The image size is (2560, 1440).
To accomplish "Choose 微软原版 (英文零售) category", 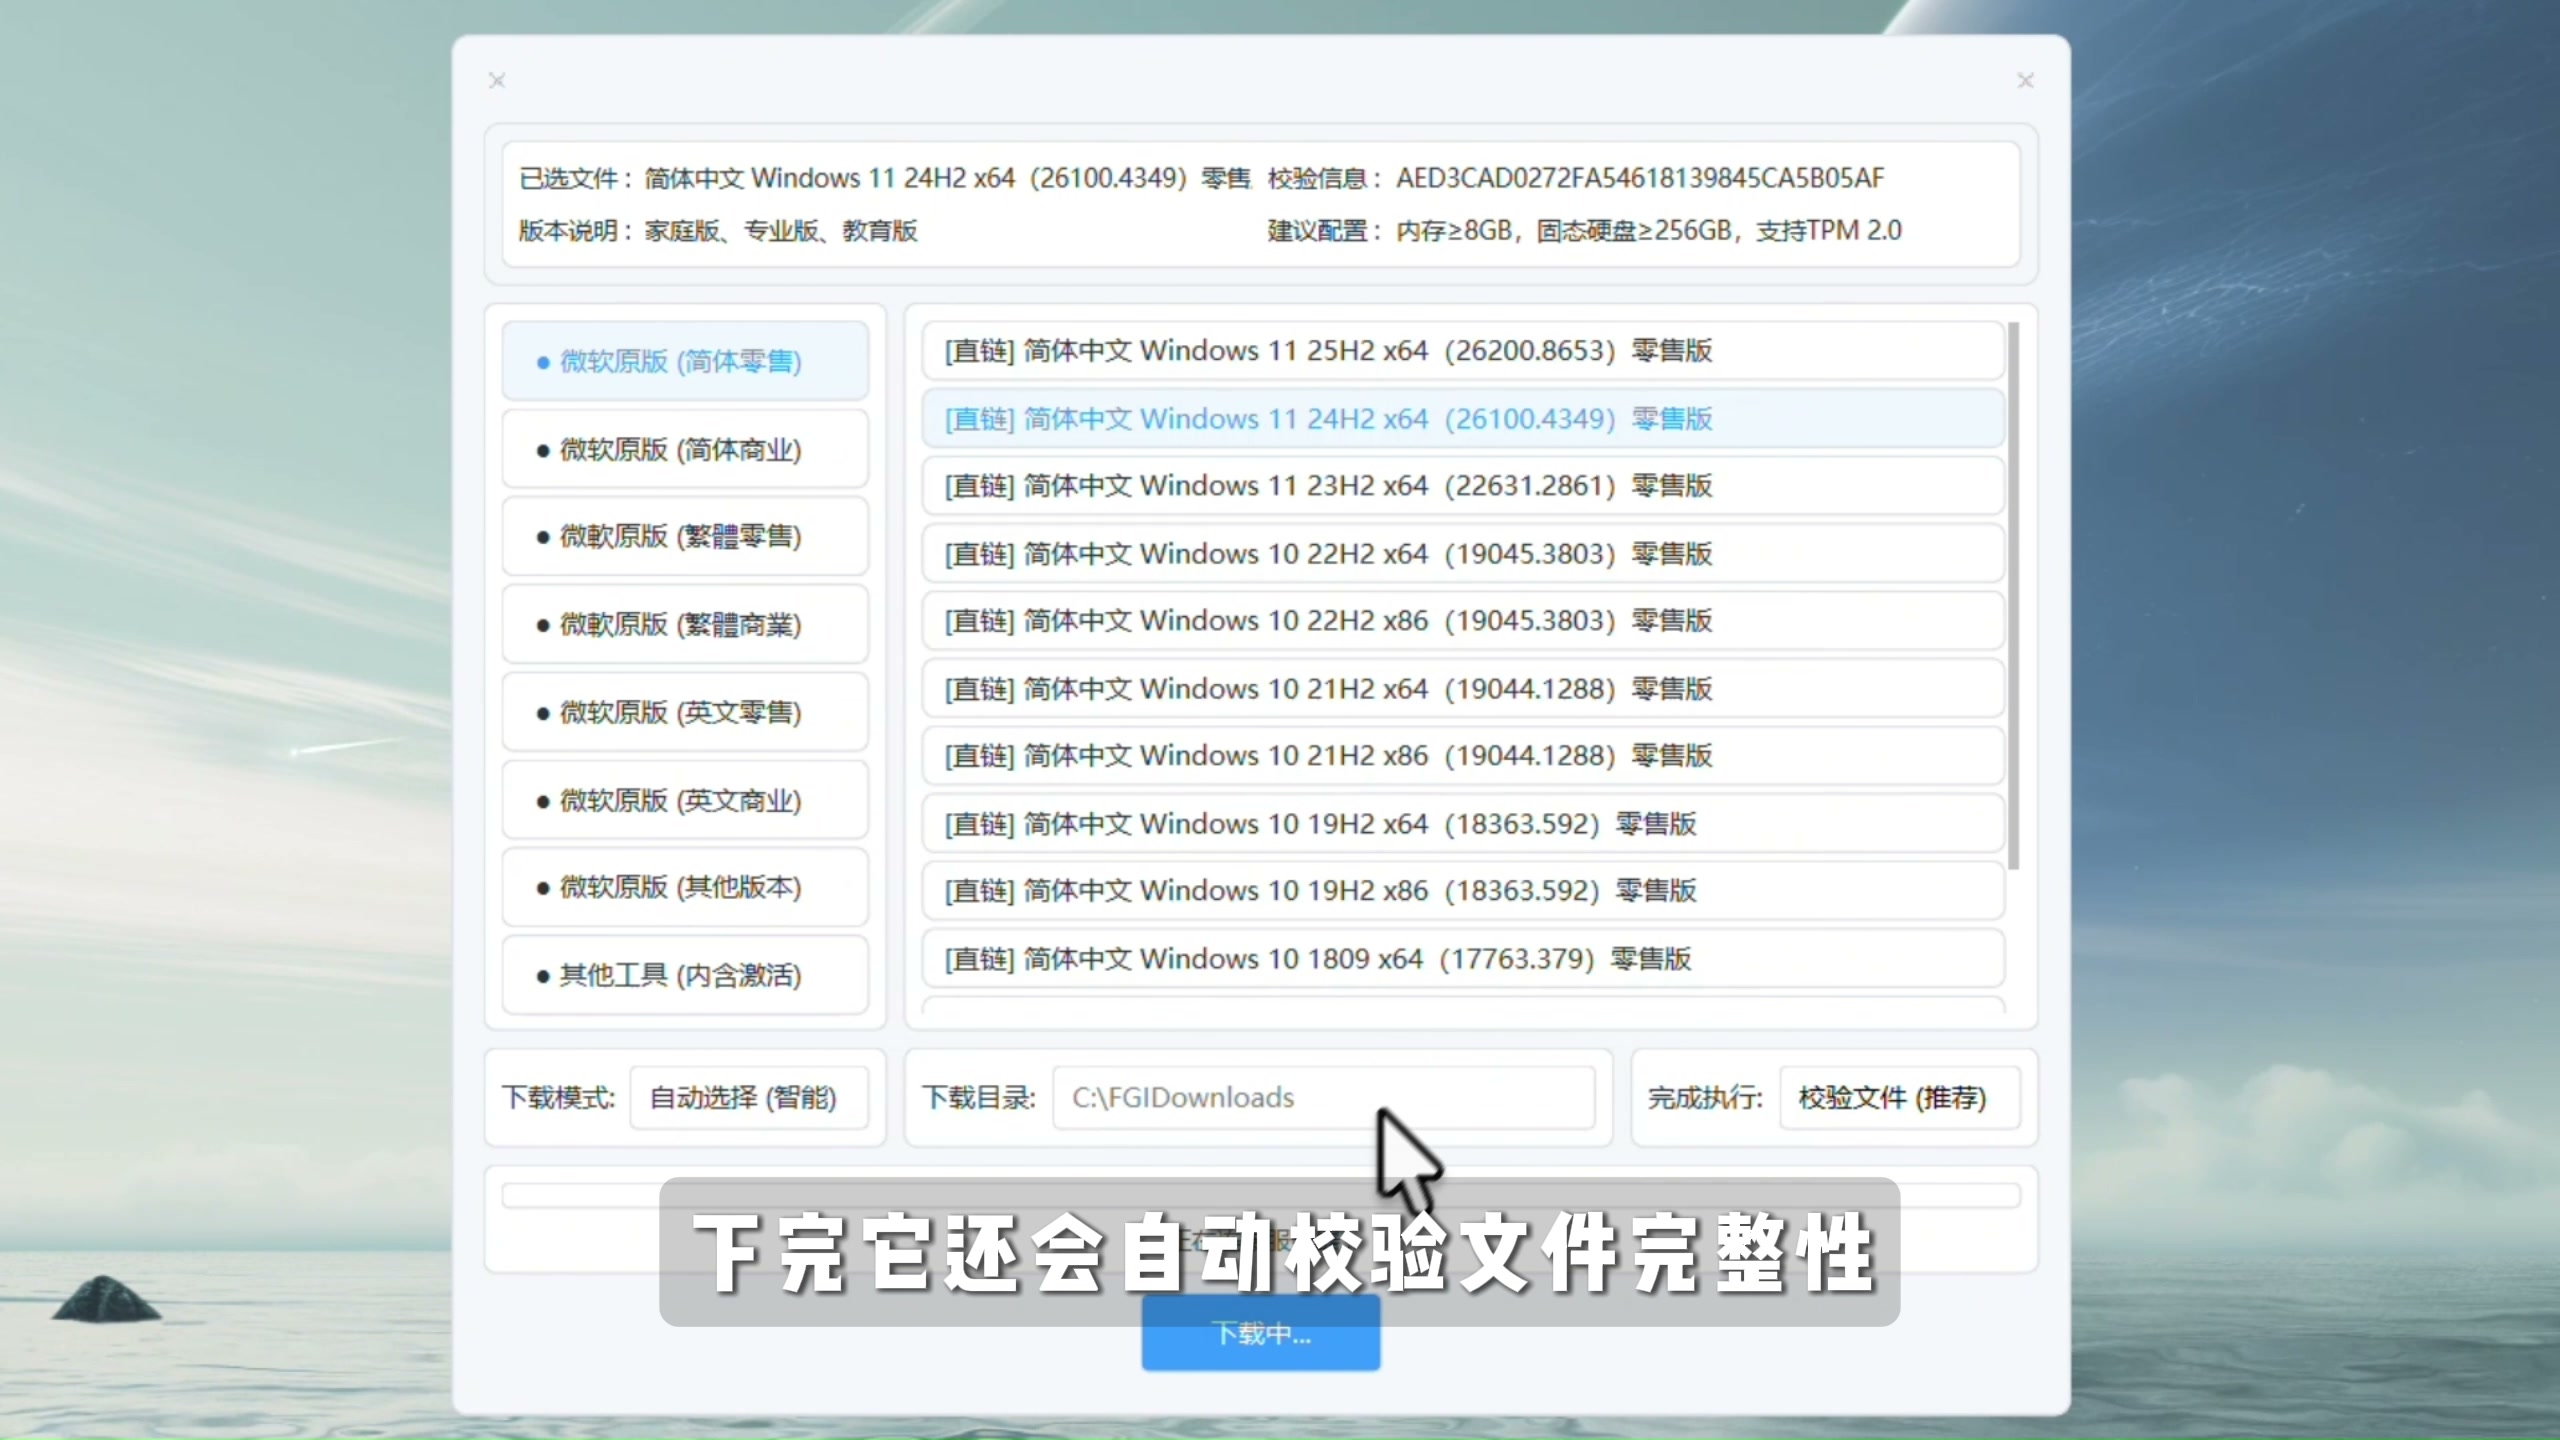I will 685,712.
